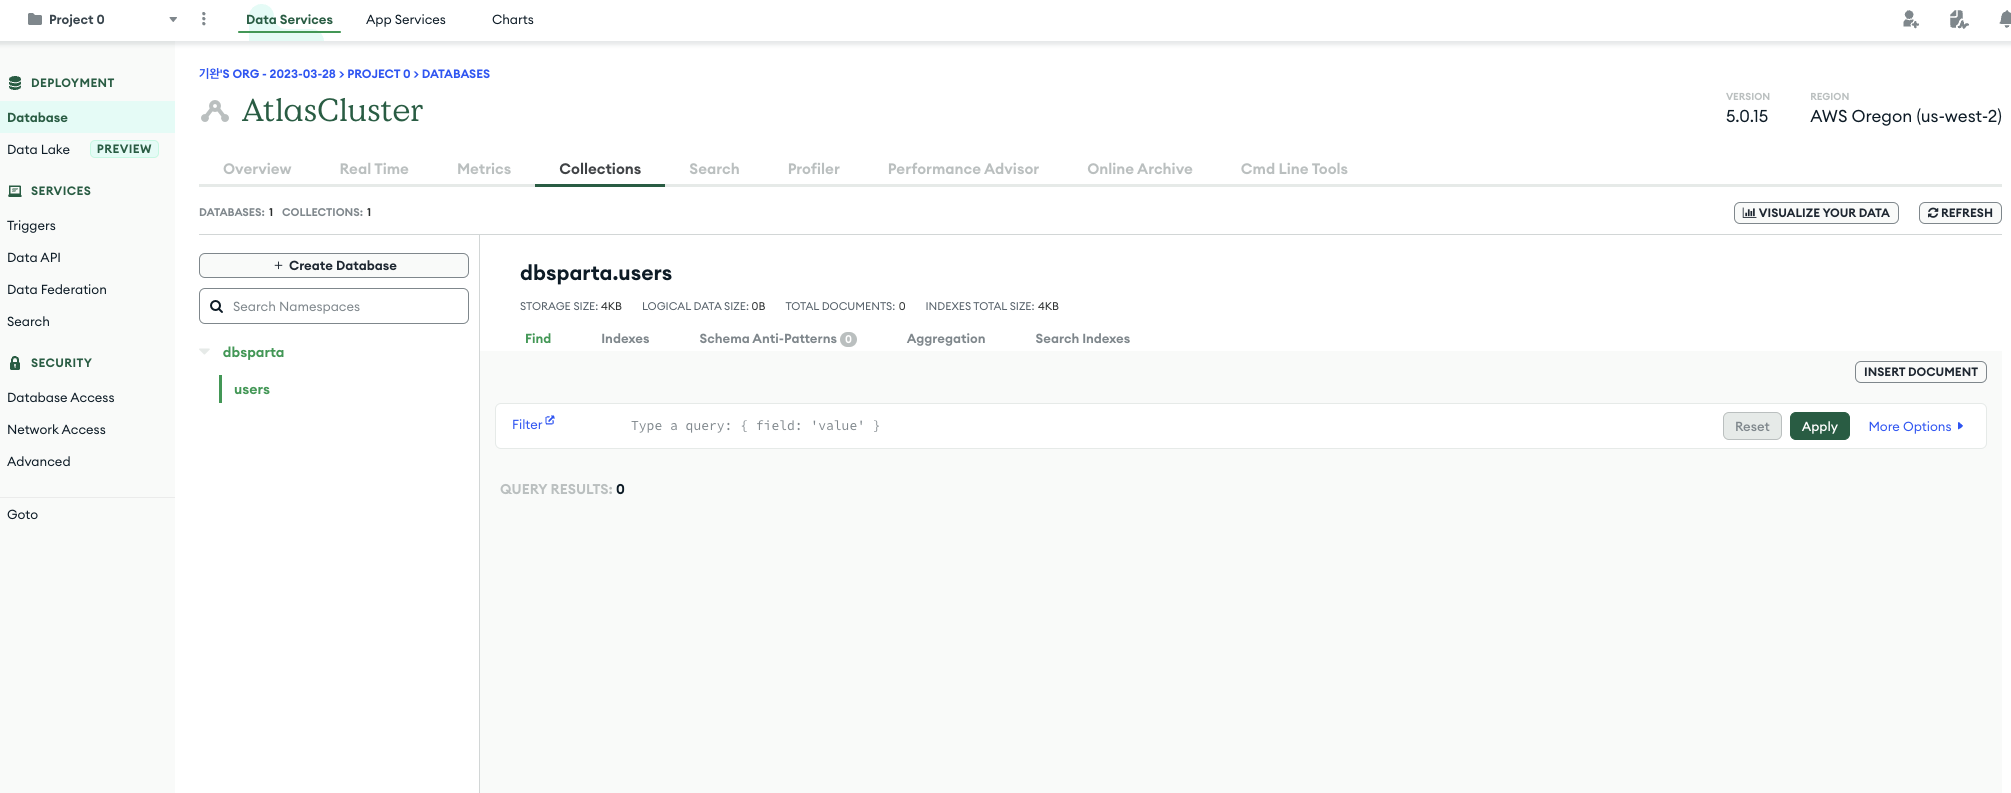Viewport: 2011px width, 793px height.
Task: Open Advanced in the sidebar
Action: click(39, 462)
